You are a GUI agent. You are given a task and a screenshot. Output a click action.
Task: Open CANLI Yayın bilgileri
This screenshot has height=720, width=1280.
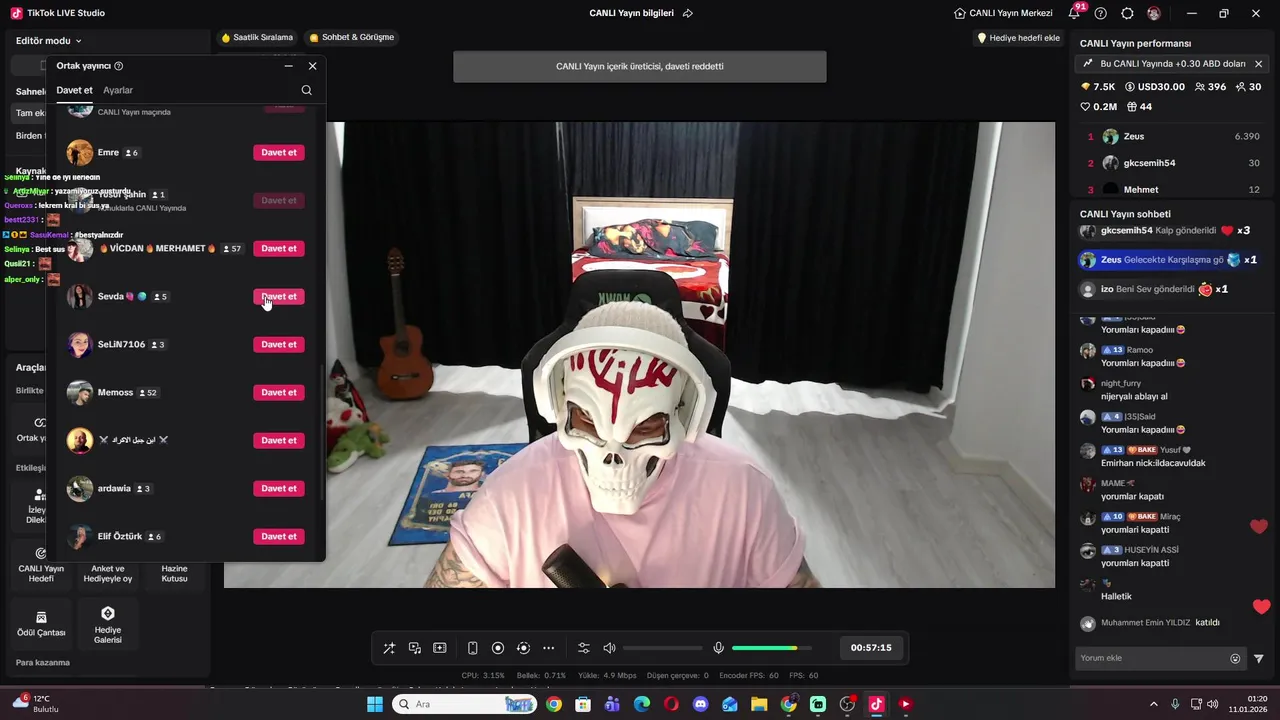click(x=632, y=13)
